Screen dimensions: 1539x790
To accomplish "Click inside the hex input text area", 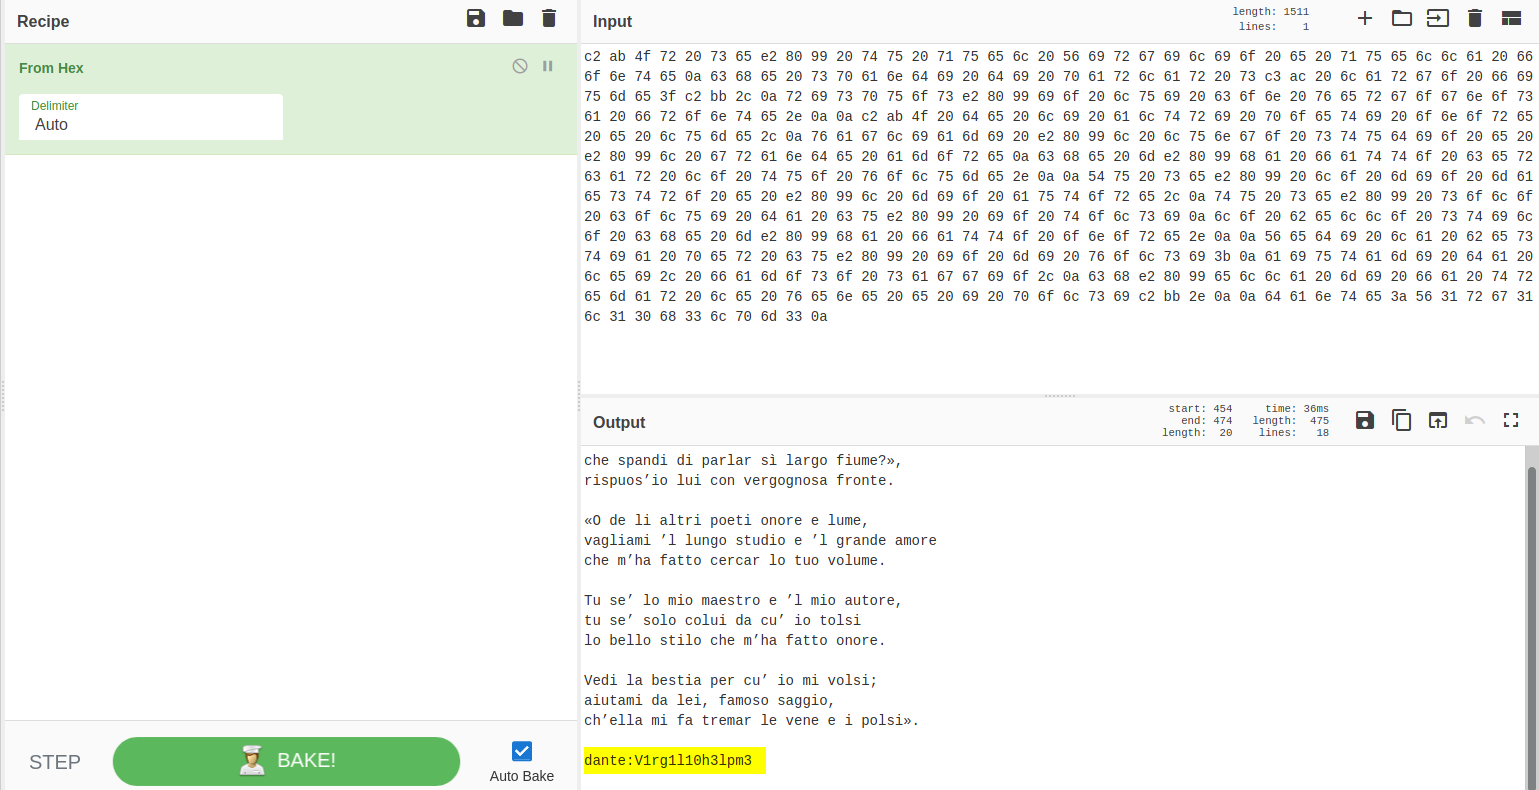I will click(1058, 220).
